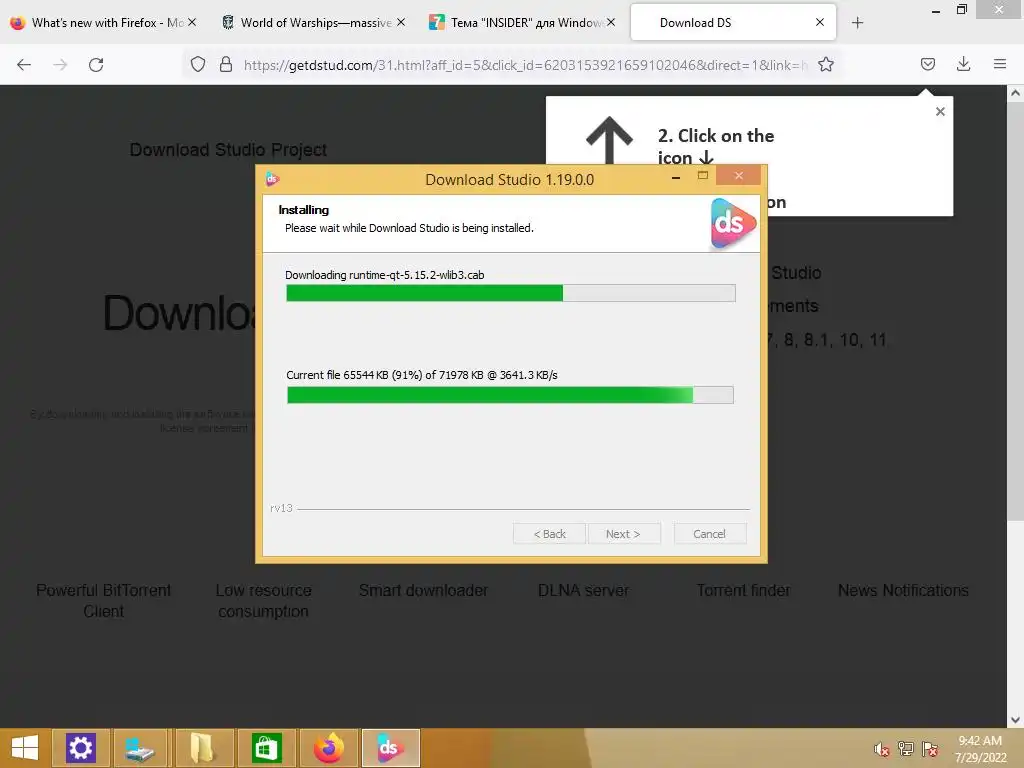Minimize the Download Studio installer window
The height and width of the screenshot is (768, 1024).
(676, 177)
